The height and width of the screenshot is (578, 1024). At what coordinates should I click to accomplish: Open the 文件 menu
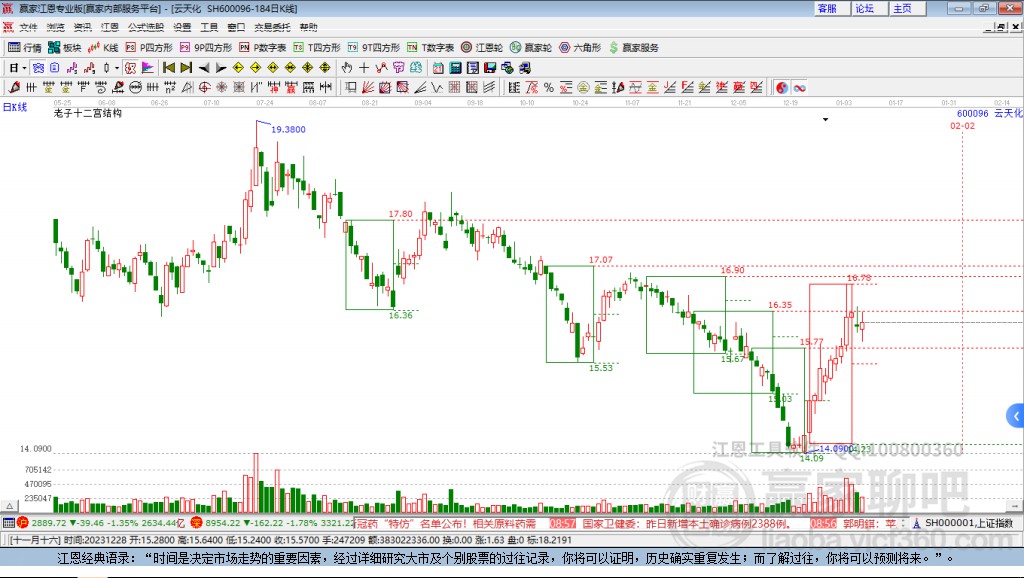coord(28,27)
